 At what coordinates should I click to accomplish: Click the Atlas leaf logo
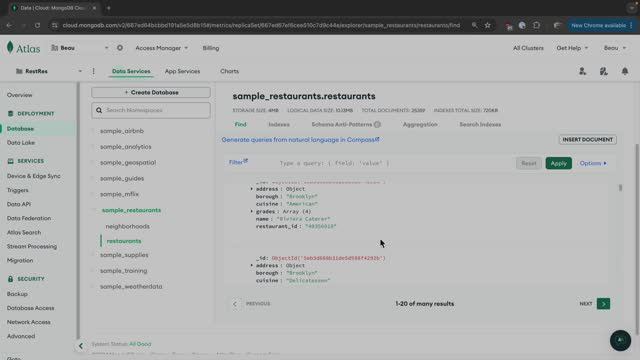click(x=10, y=47)
